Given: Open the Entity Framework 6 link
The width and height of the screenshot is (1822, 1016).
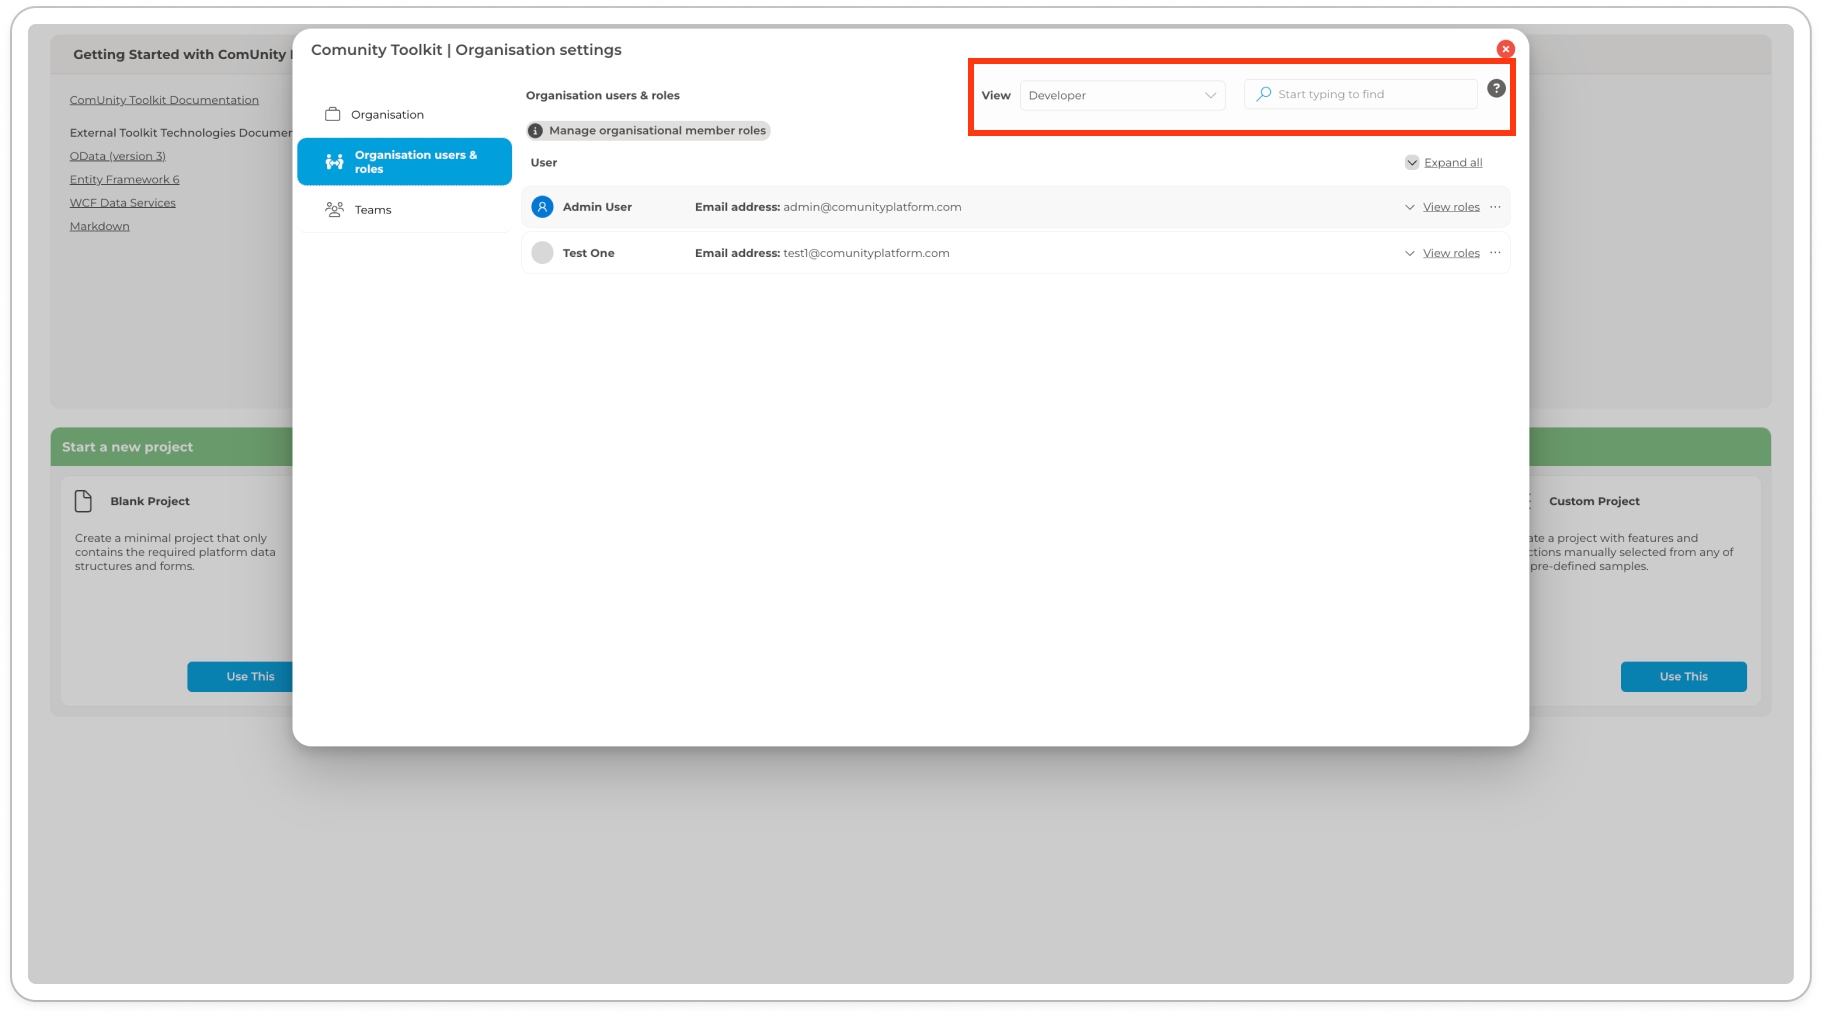Looking at the screenshot, I should (124, 180).
